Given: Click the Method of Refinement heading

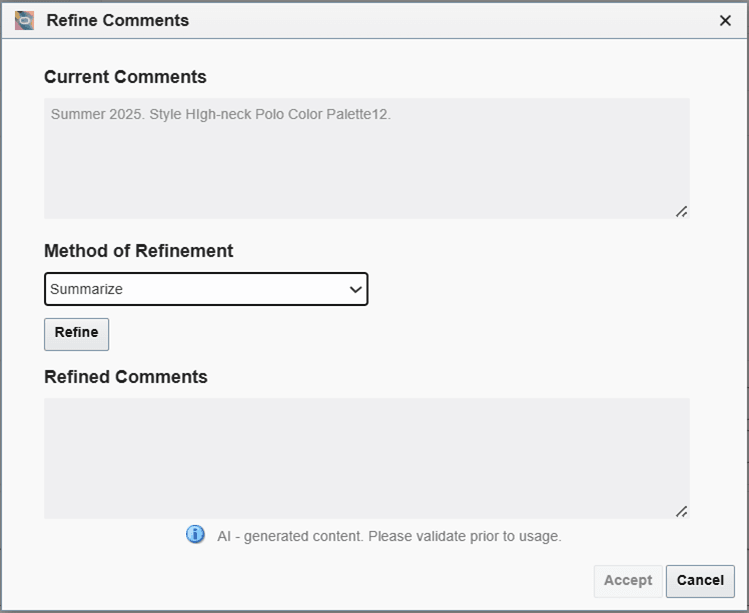Looking at the screenshot, I should click(139, 251).
